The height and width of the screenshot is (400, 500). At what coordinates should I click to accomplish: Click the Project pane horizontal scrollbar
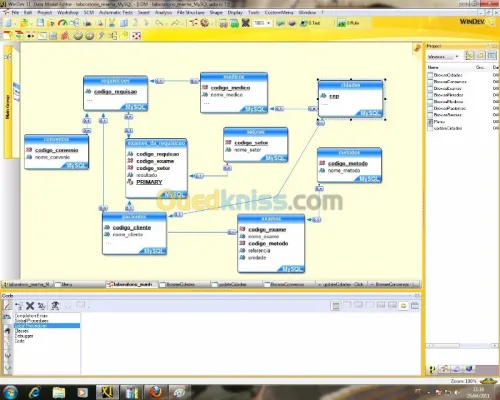461,346
